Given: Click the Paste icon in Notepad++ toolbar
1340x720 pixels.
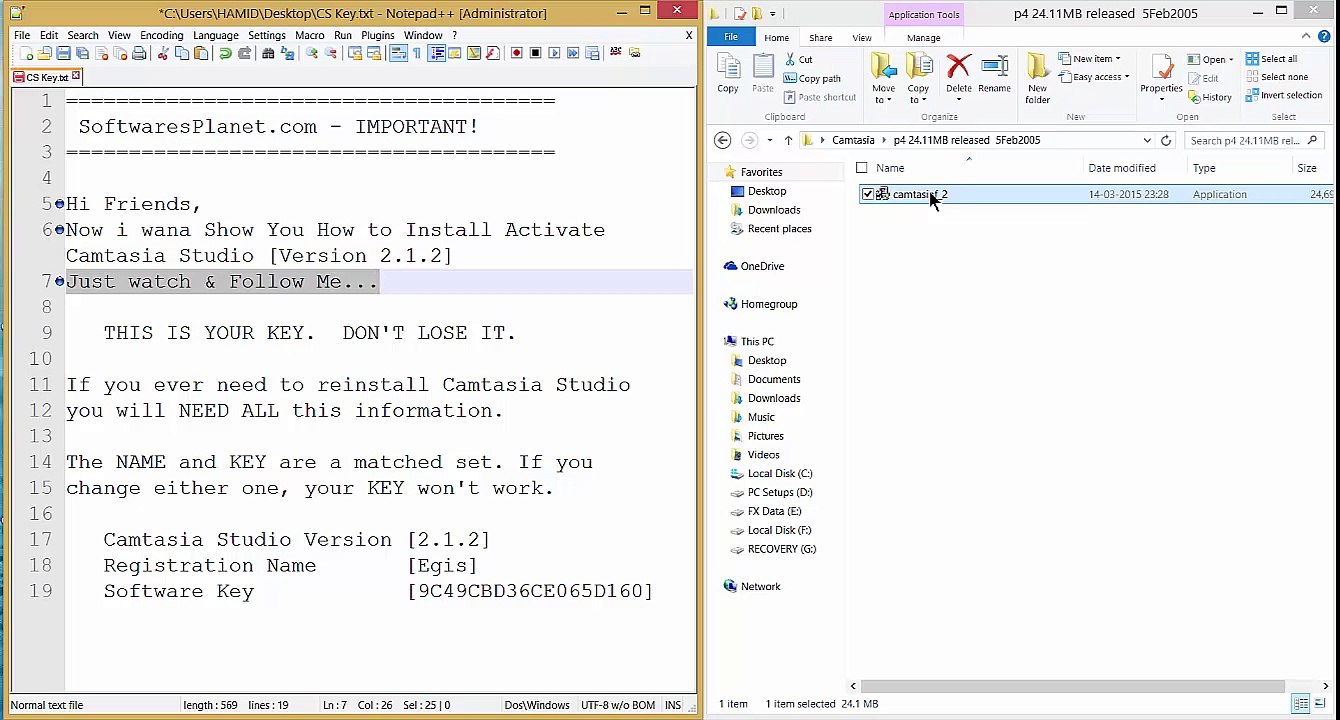Looking at the screenshot, I should (201, 53).
